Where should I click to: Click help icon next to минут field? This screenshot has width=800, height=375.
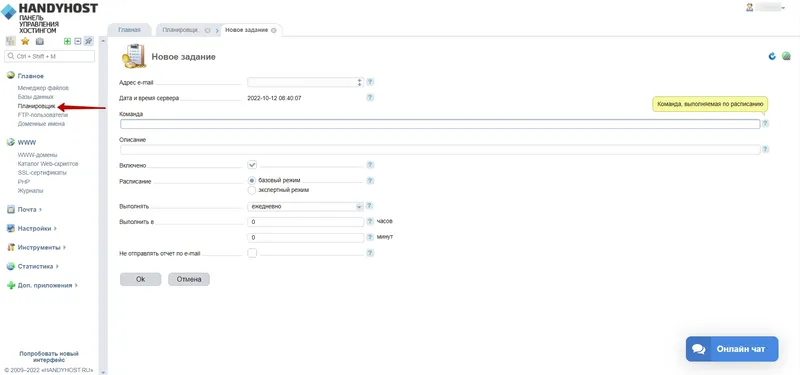(x=369, y=238)
